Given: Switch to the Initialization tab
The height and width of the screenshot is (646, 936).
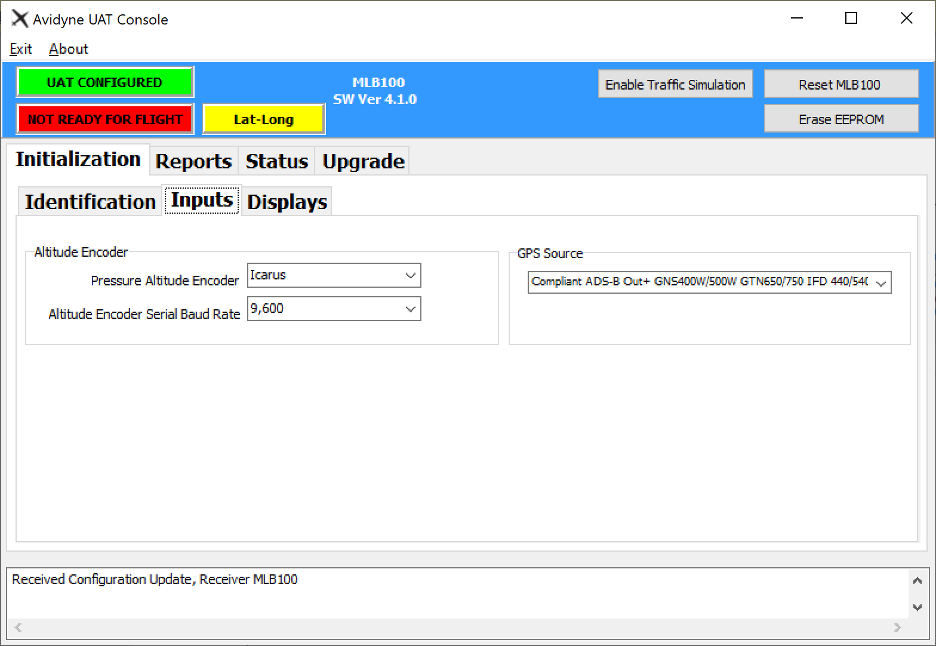Looking at the screenshot, I should click(78, 159).
